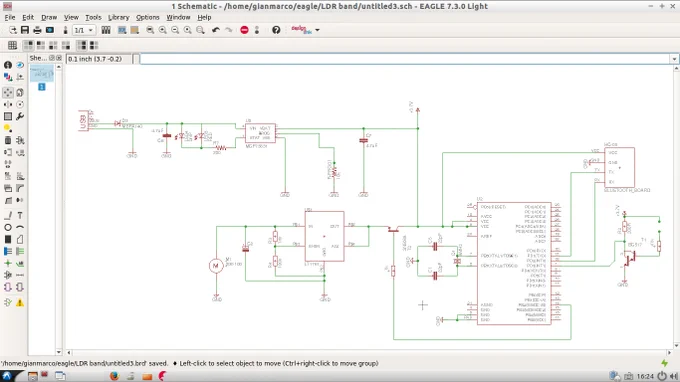Open the sheet selector 1/1 dropdown
This screenshot has height=382, width=680.
(84, 30)
